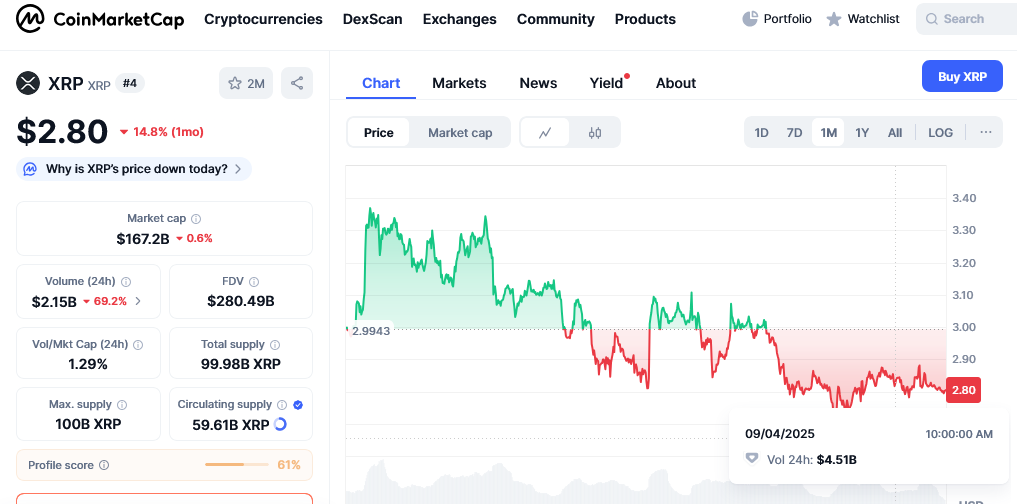Screen dimensions: 1017x504
Task: Click info icon beside Vol/Mkt Cap (24h)
Action: (x=138, y=344)
